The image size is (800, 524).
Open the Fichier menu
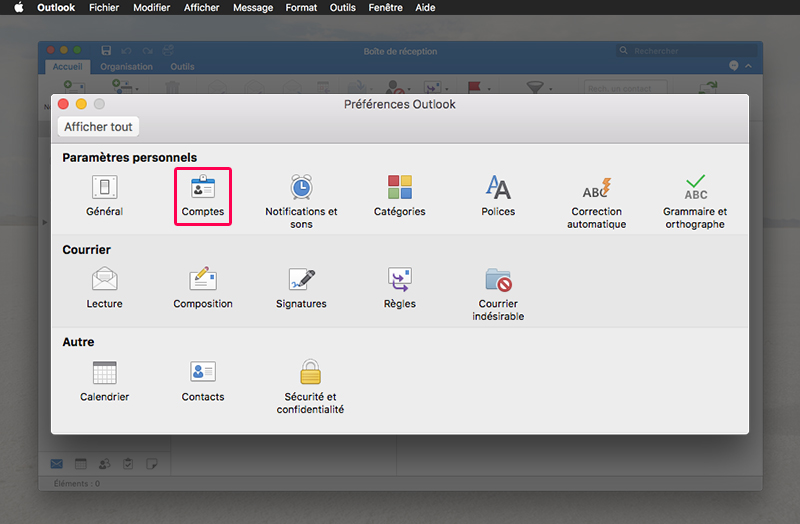coord(104,8)
